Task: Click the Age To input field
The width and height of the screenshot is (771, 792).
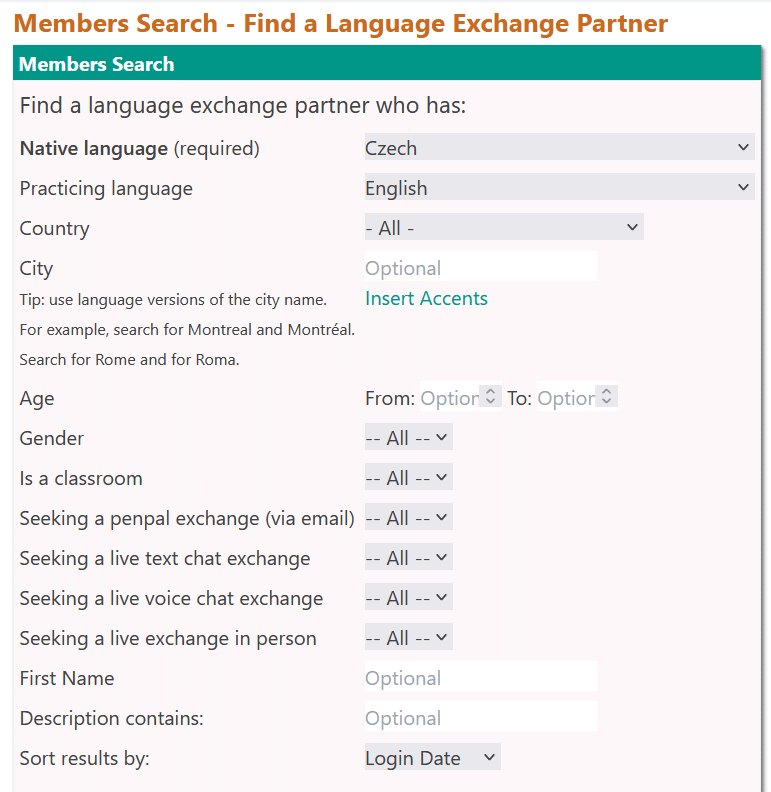Action: point(565,398)
